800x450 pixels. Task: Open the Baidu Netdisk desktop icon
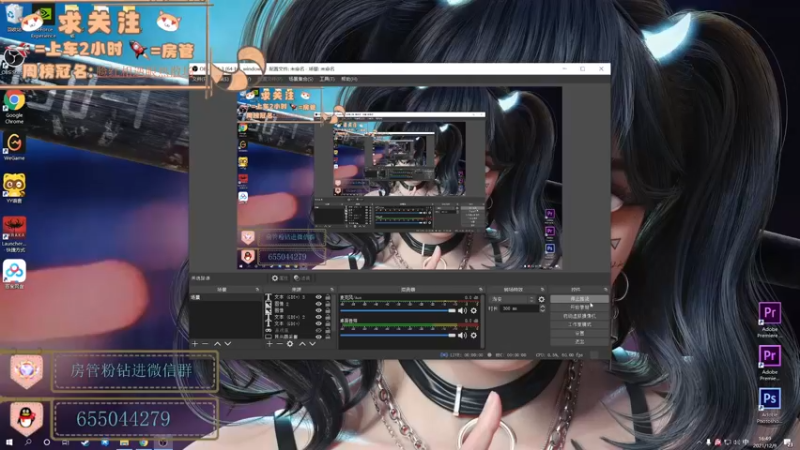tap(14, 274)
